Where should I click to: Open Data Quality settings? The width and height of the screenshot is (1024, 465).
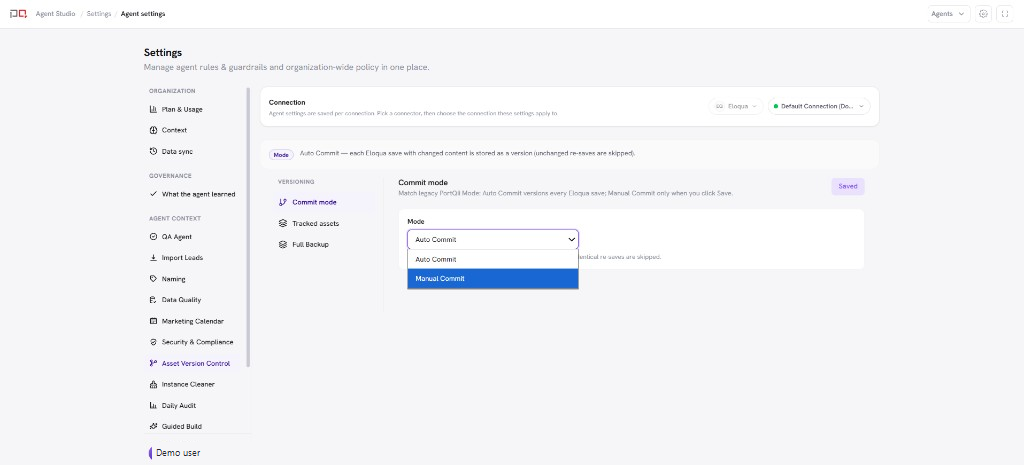[195, 300]
